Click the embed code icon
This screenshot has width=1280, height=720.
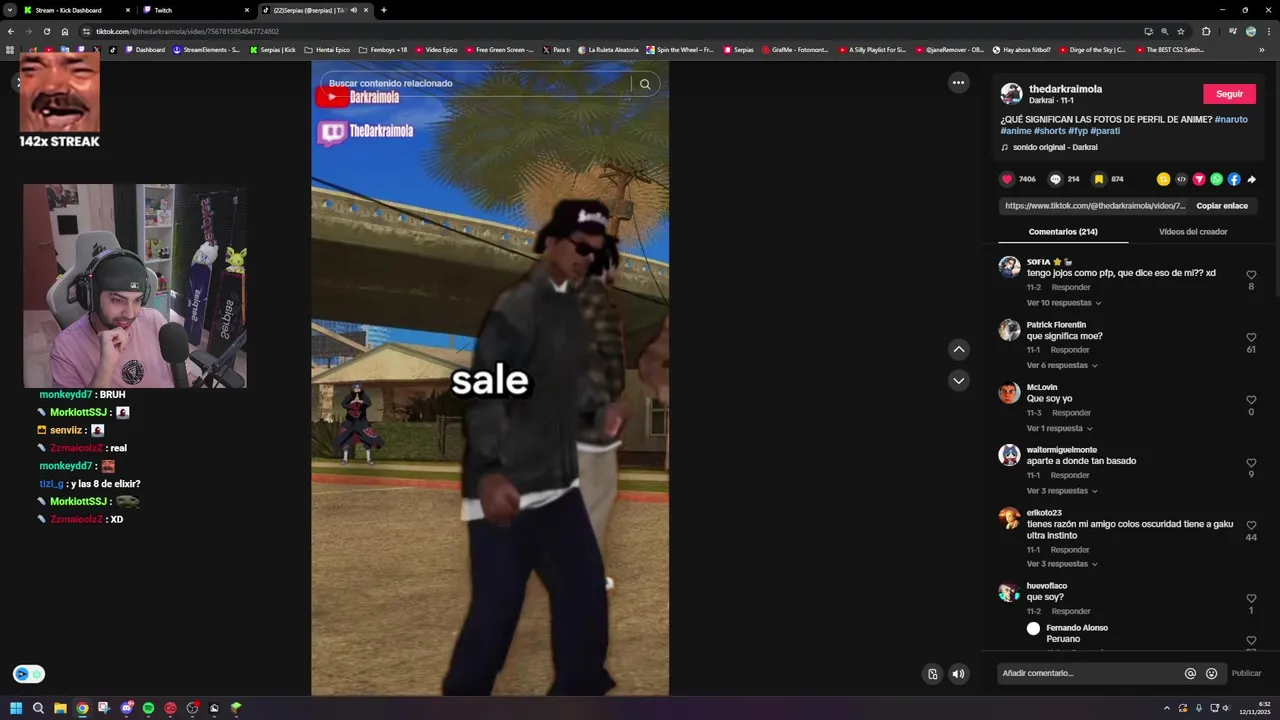[1181, 179]
